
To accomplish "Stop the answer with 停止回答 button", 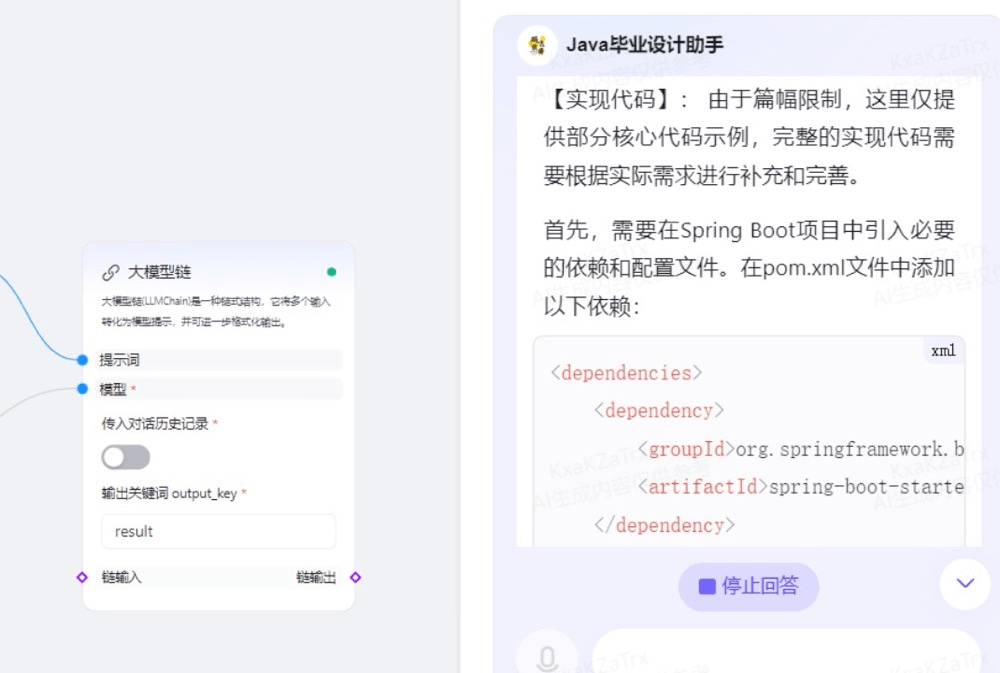I will pos(748,586).
